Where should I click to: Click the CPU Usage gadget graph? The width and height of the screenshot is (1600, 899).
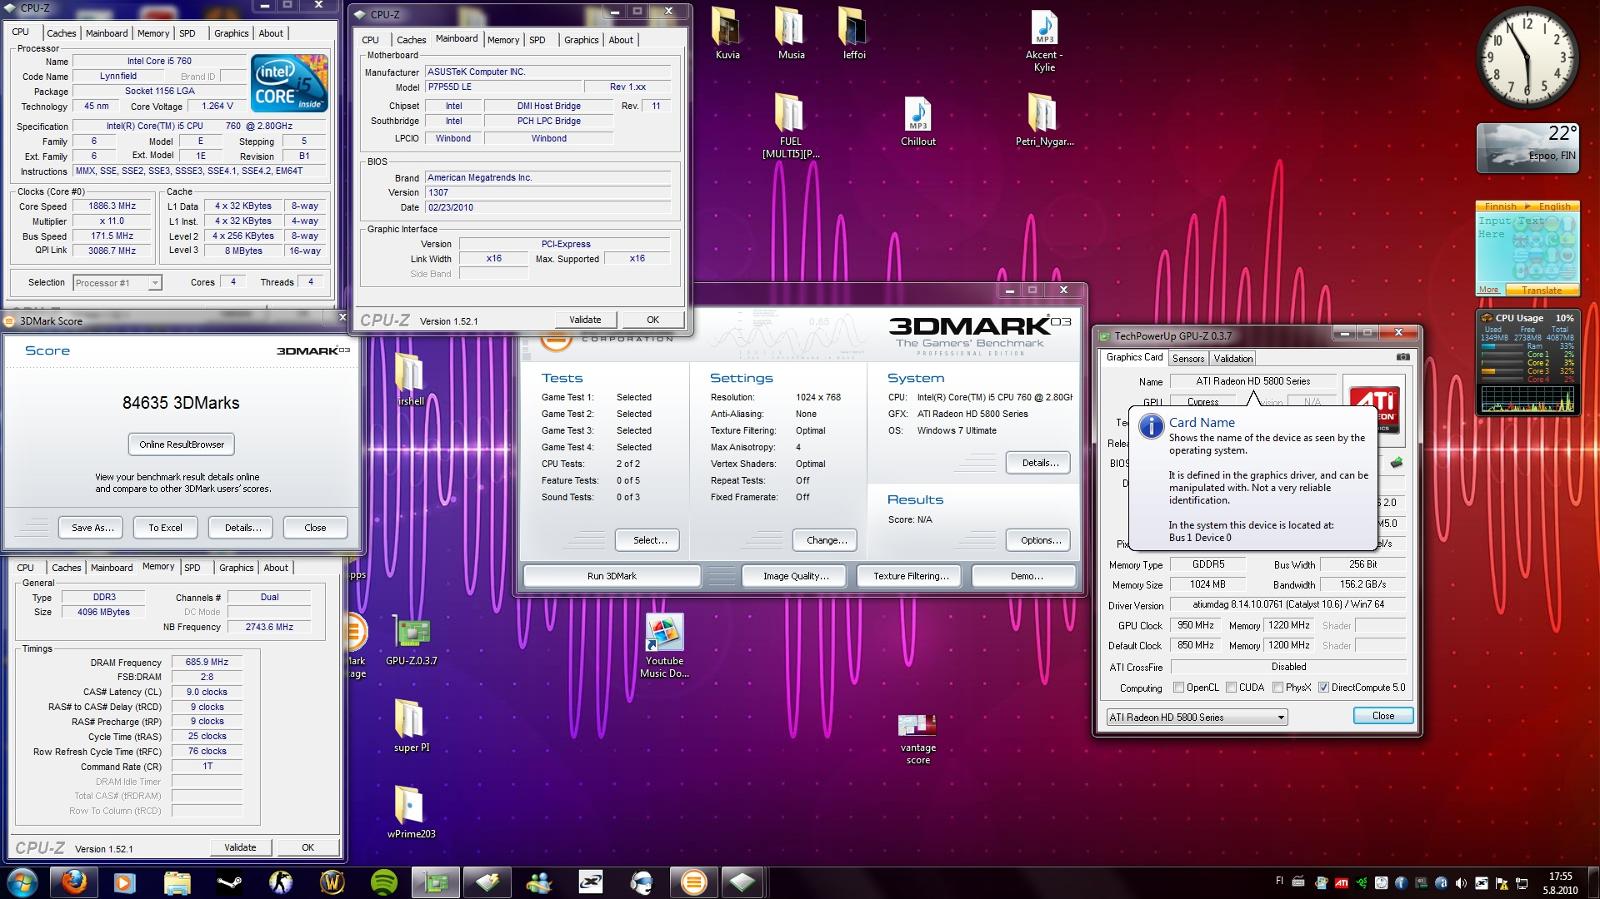click(1527, 399)
